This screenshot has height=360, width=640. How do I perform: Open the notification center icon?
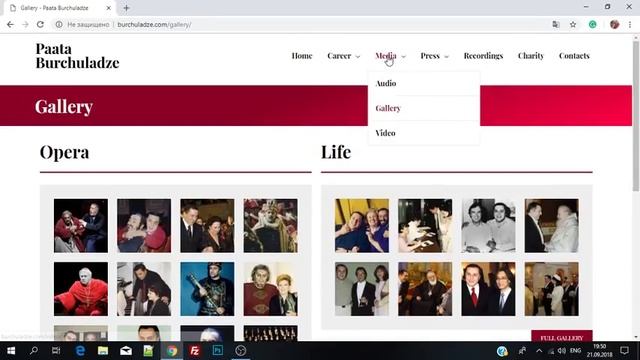[x=624, y=351]
